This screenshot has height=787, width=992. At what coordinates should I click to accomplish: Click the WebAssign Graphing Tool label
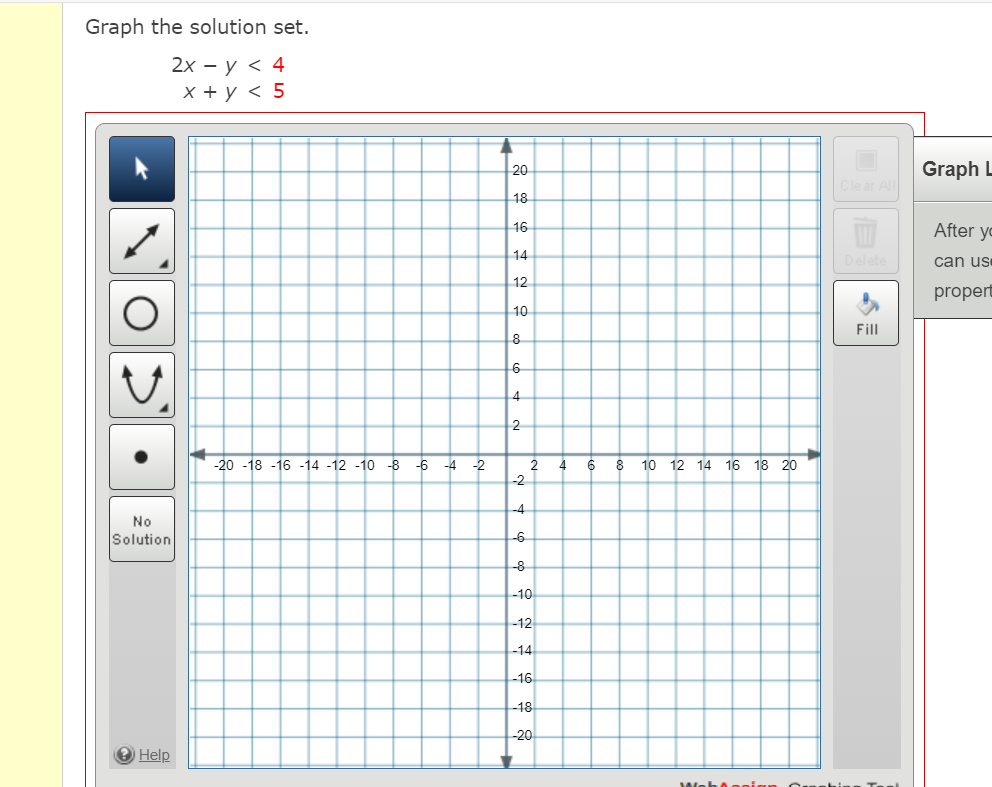[x=790, y=783]
